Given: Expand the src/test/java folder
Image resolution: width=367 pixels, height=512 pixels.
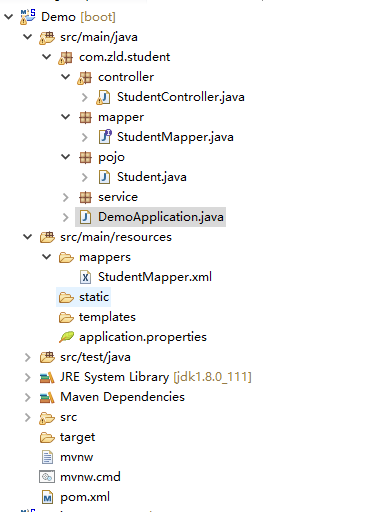Looking at the screenshot, I should (x=28, y=357).
